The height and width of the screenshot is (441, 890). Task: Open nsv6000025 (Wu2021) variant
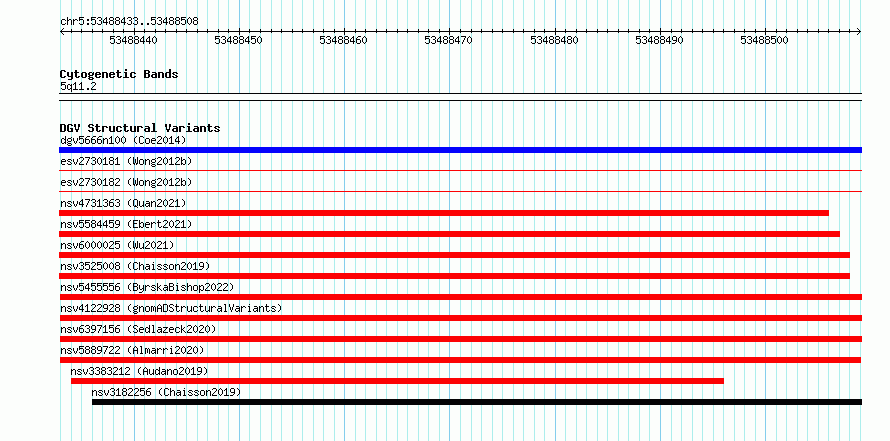coord(117,245)
